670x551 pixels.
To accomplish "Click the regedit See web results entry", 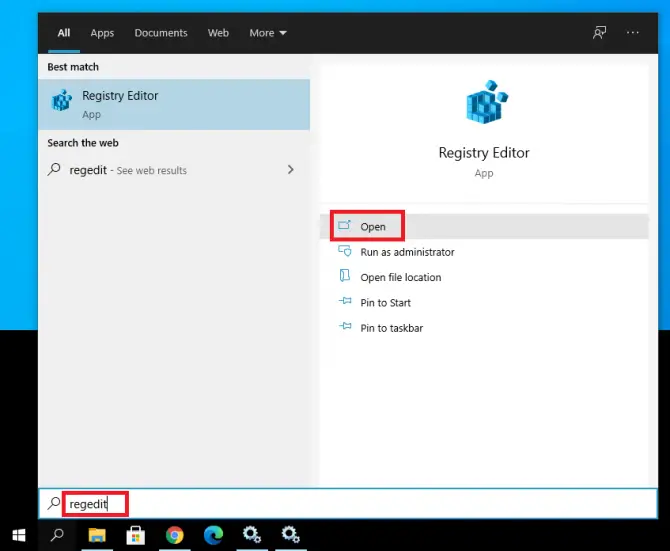I will [174, 170].
